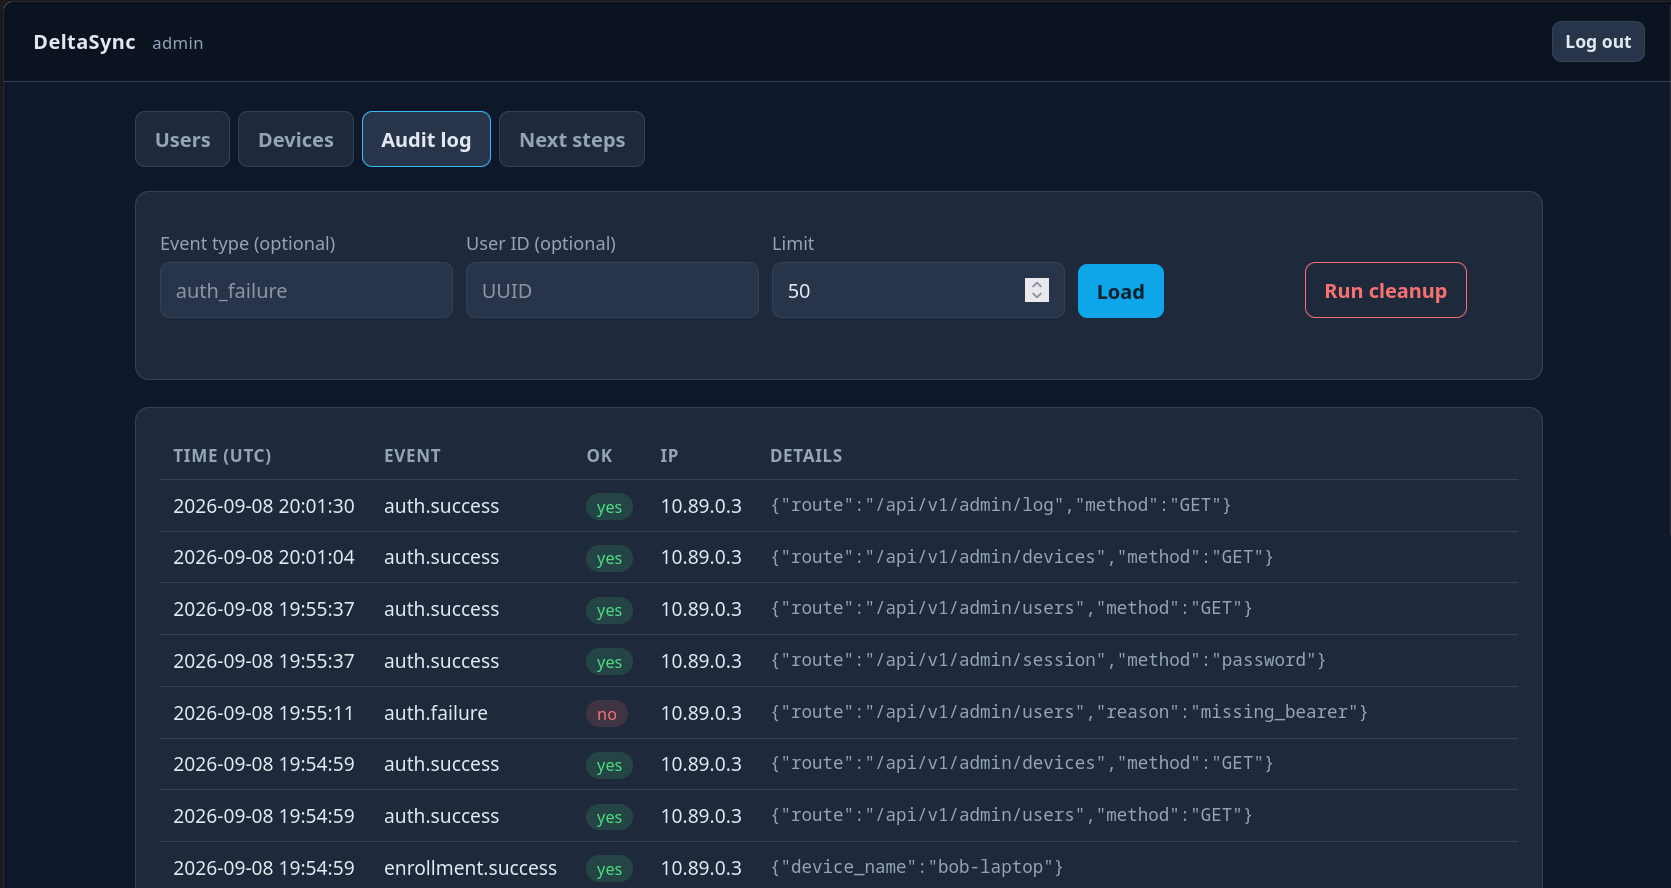Click the /api/v1/admin/log route details
Viewport: 1671px width, 888px height.
click(x=1001, y=505)
